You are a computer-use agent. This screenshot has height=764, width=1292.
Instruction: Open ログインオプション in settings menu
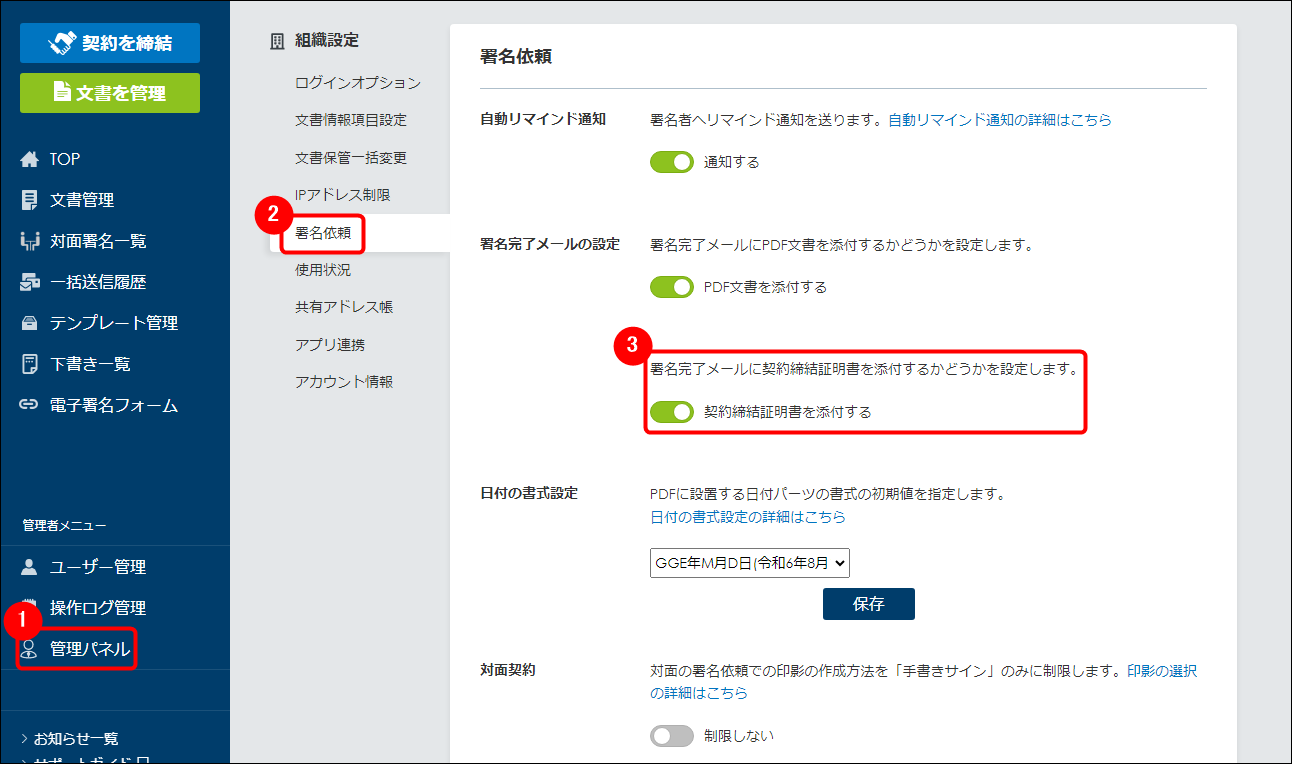358,83
